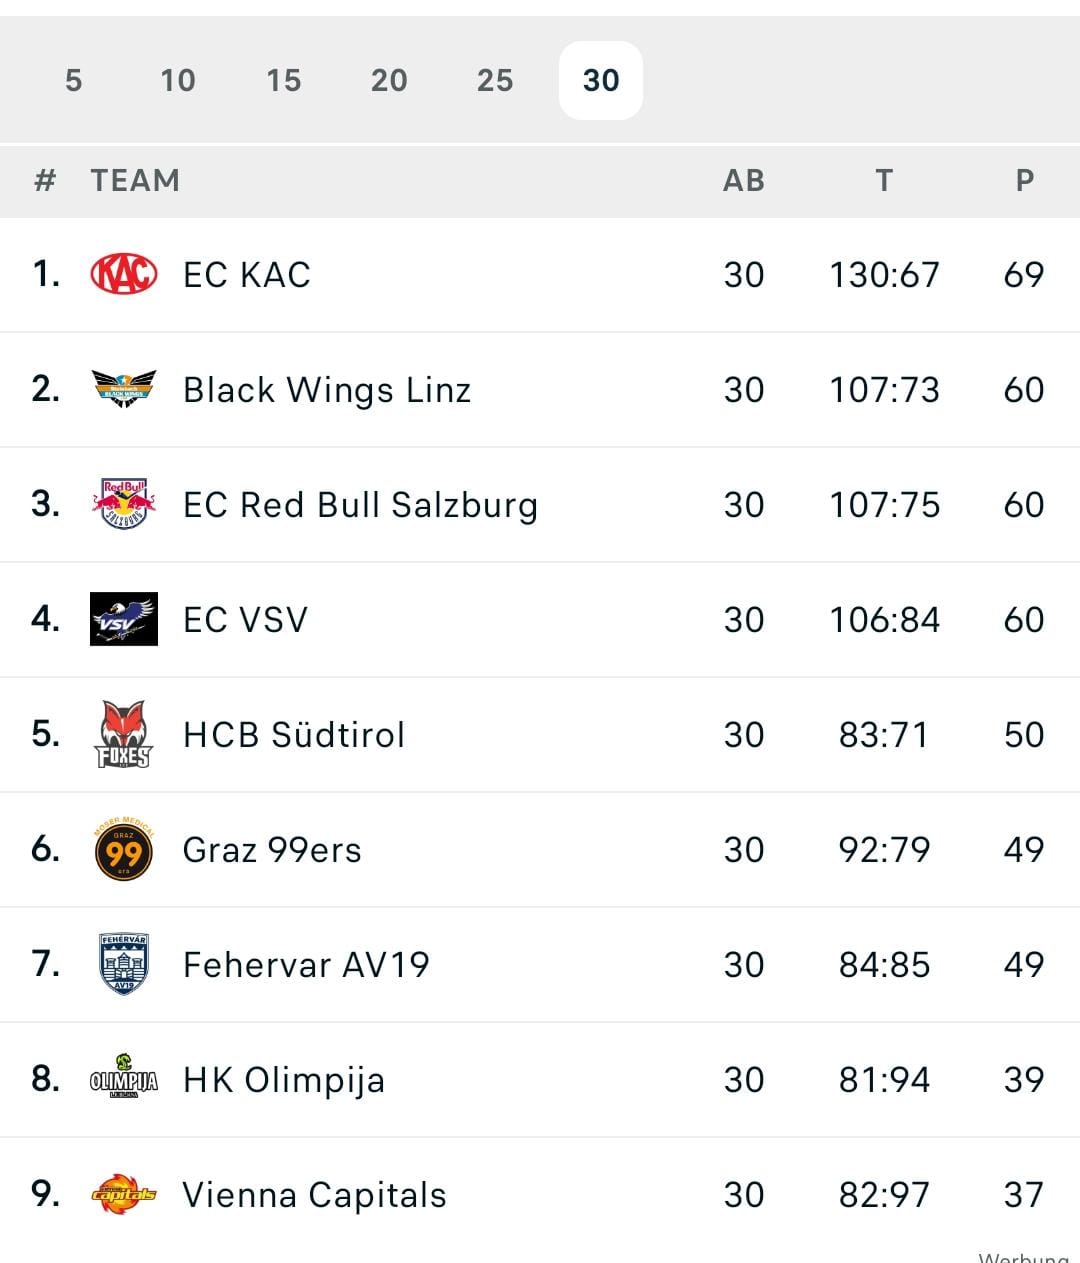Sort by the P points column header

coord(1024,180)
